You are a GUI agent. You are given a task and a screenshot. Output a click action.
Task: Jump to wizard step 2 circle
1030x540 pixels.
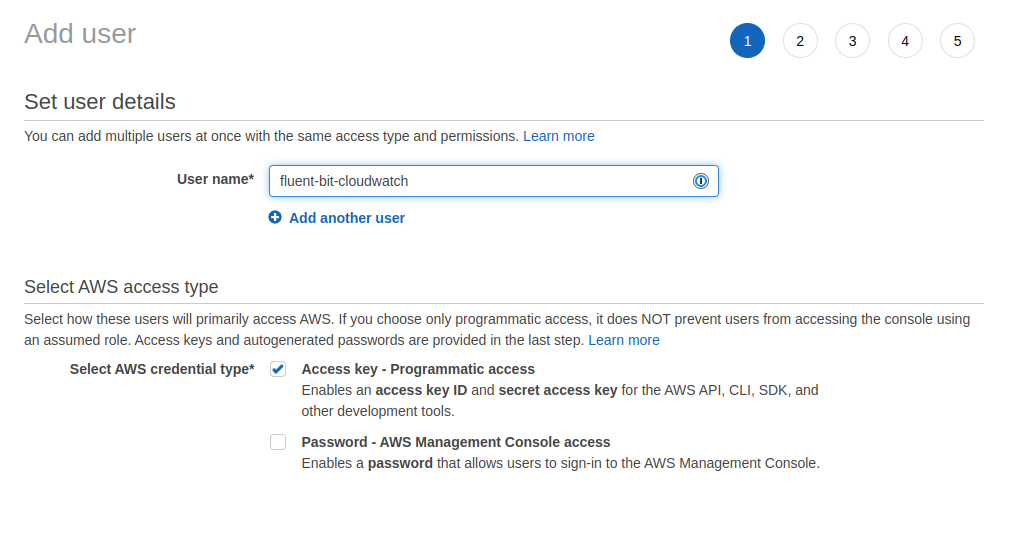point(800,41)
